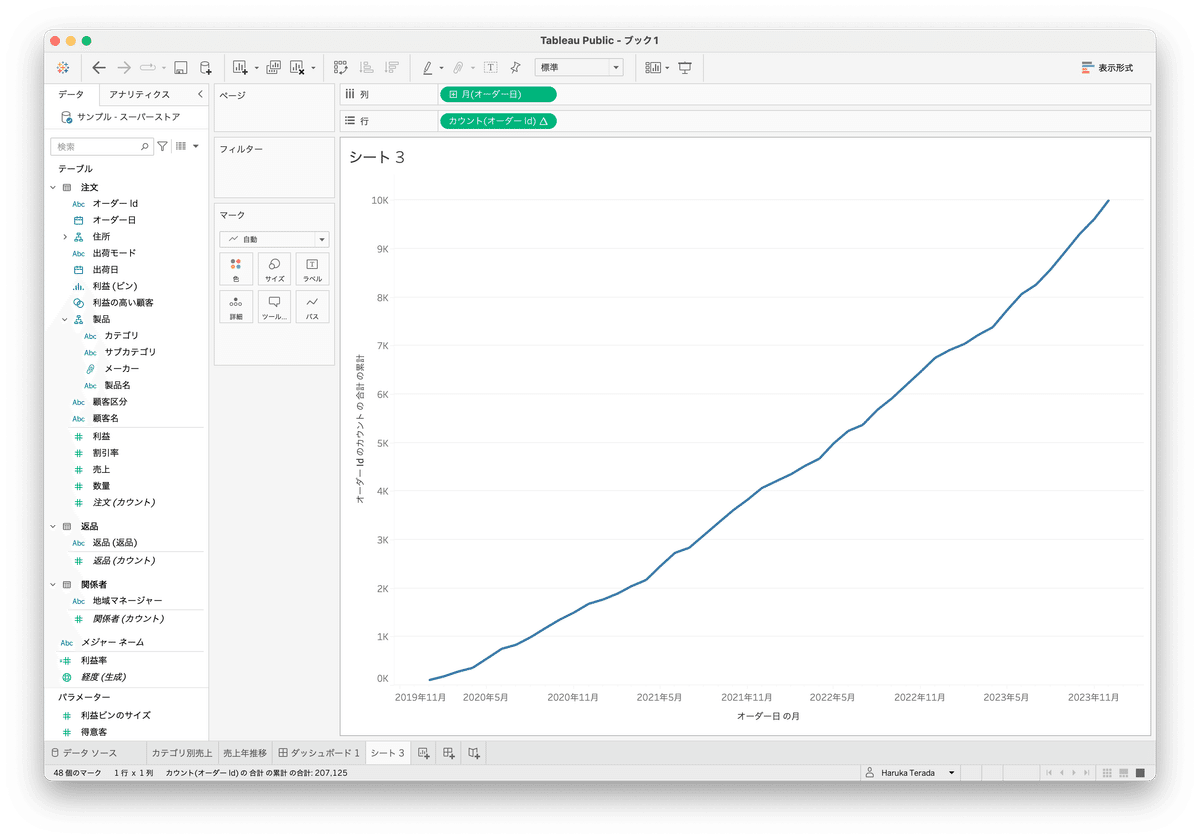The height and width of the screenshot is (839, 1200).
Task: Undo the last action with the back arrow
Action: coord(98,68)
